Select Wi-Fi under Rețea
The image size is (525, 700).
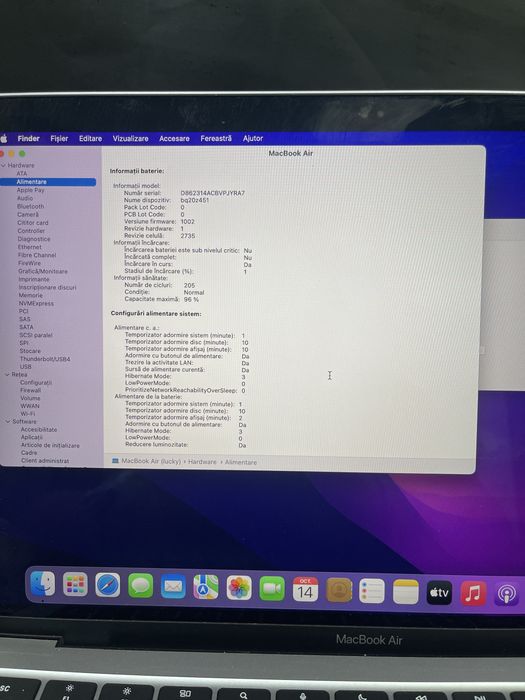click(x=28, y=414)
